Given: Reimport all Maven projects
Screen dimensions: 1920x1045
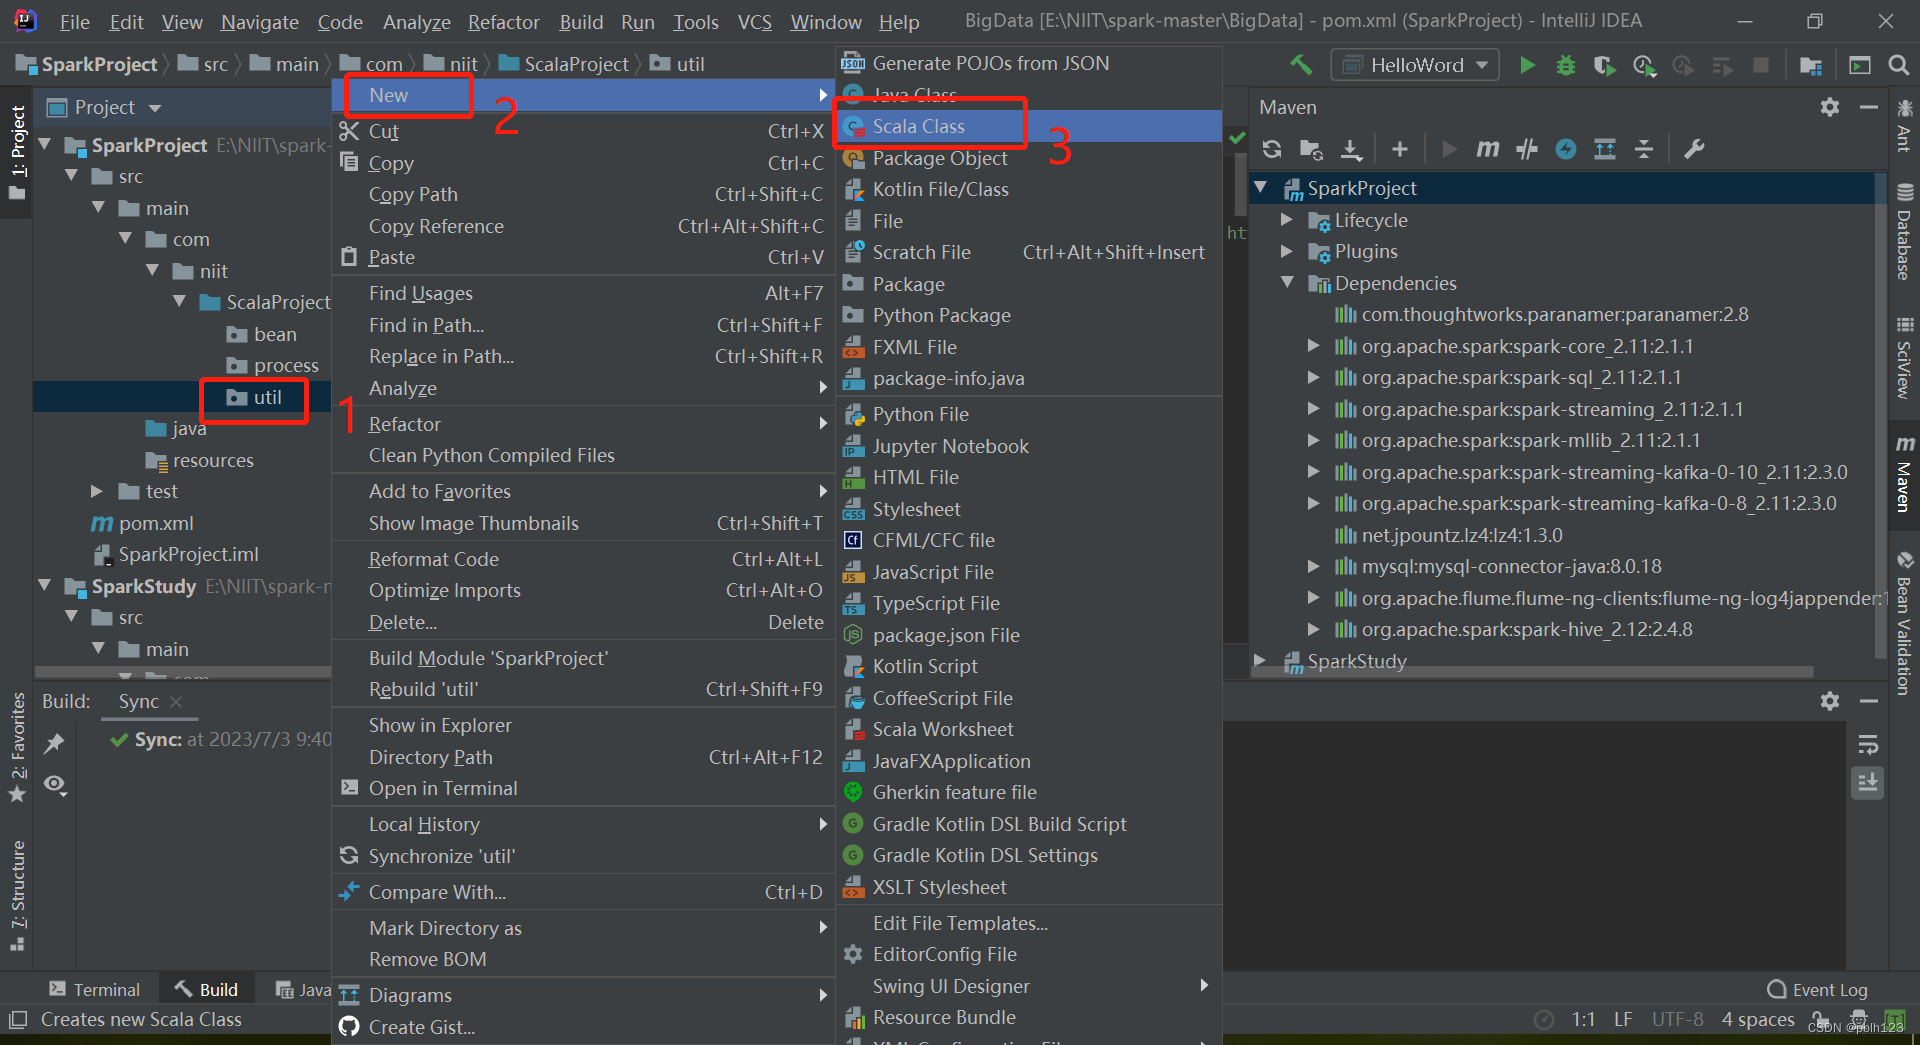Looking at the screenshot, I should (1272, 149).
